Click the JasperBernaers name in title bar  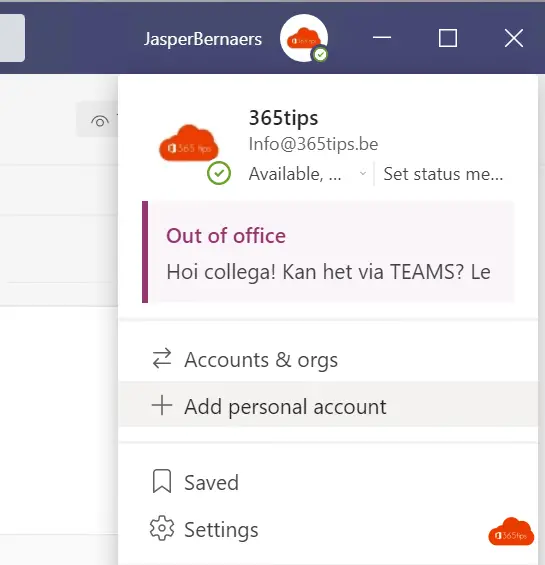pyautogui.click(x=203, y=39)
